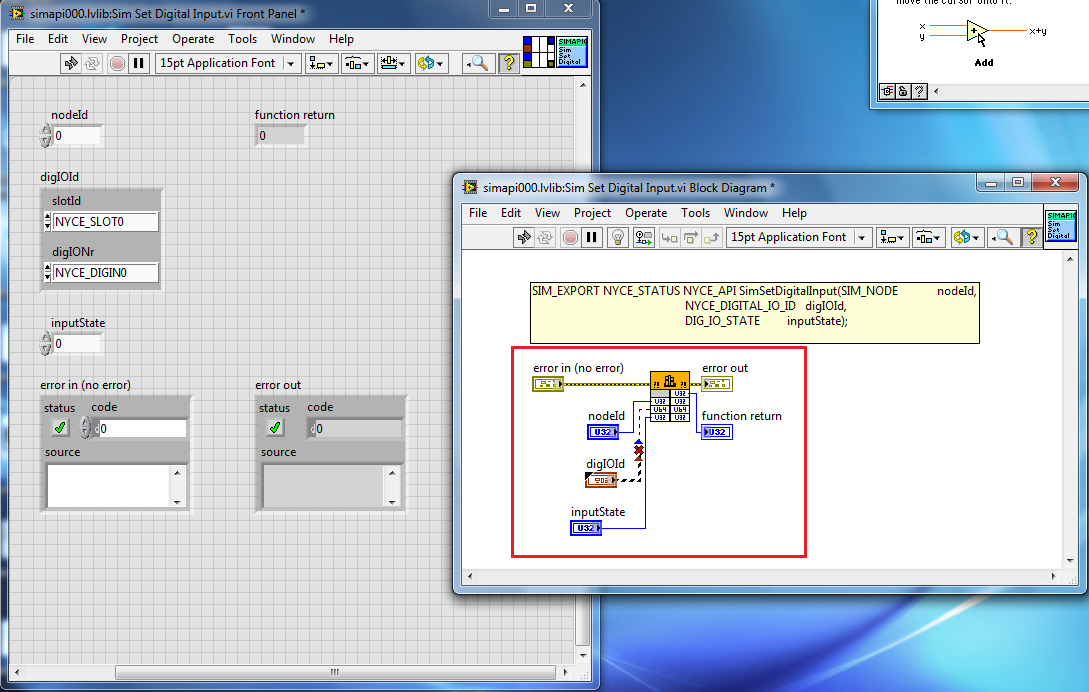Show Context Help from Block Diagram toolbar
Viewport: 1089px width, 692px height.
point(1031,238)
